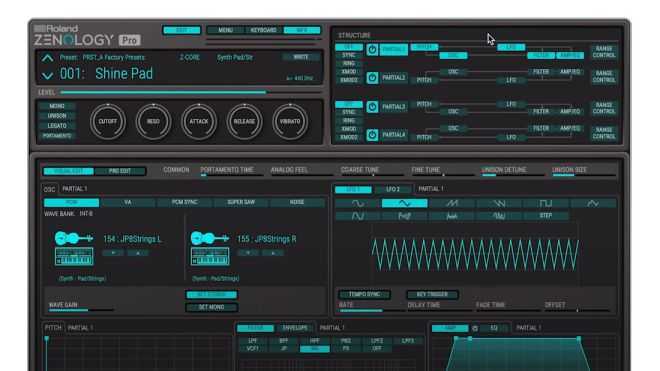Select the sine LFO waveform icon

coord(358,204)
